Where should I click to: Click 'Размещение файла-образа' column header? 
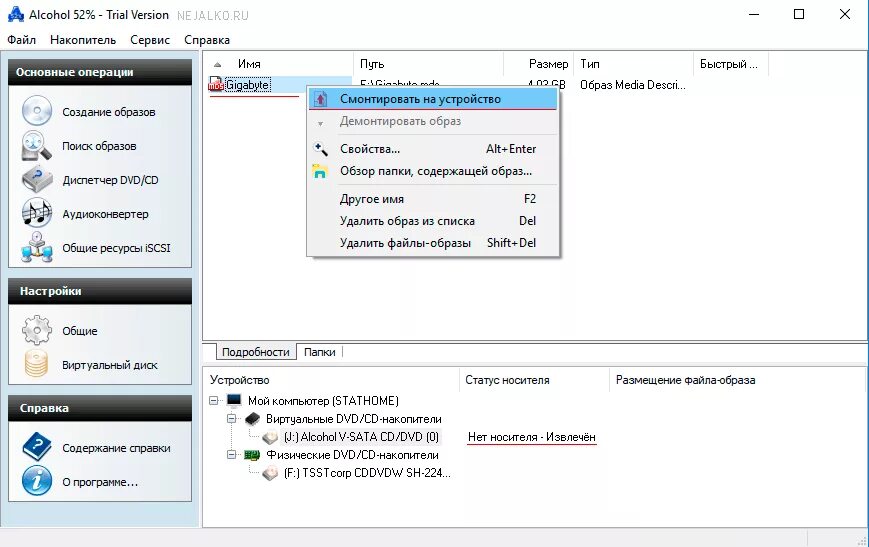[x=737, y=380]
